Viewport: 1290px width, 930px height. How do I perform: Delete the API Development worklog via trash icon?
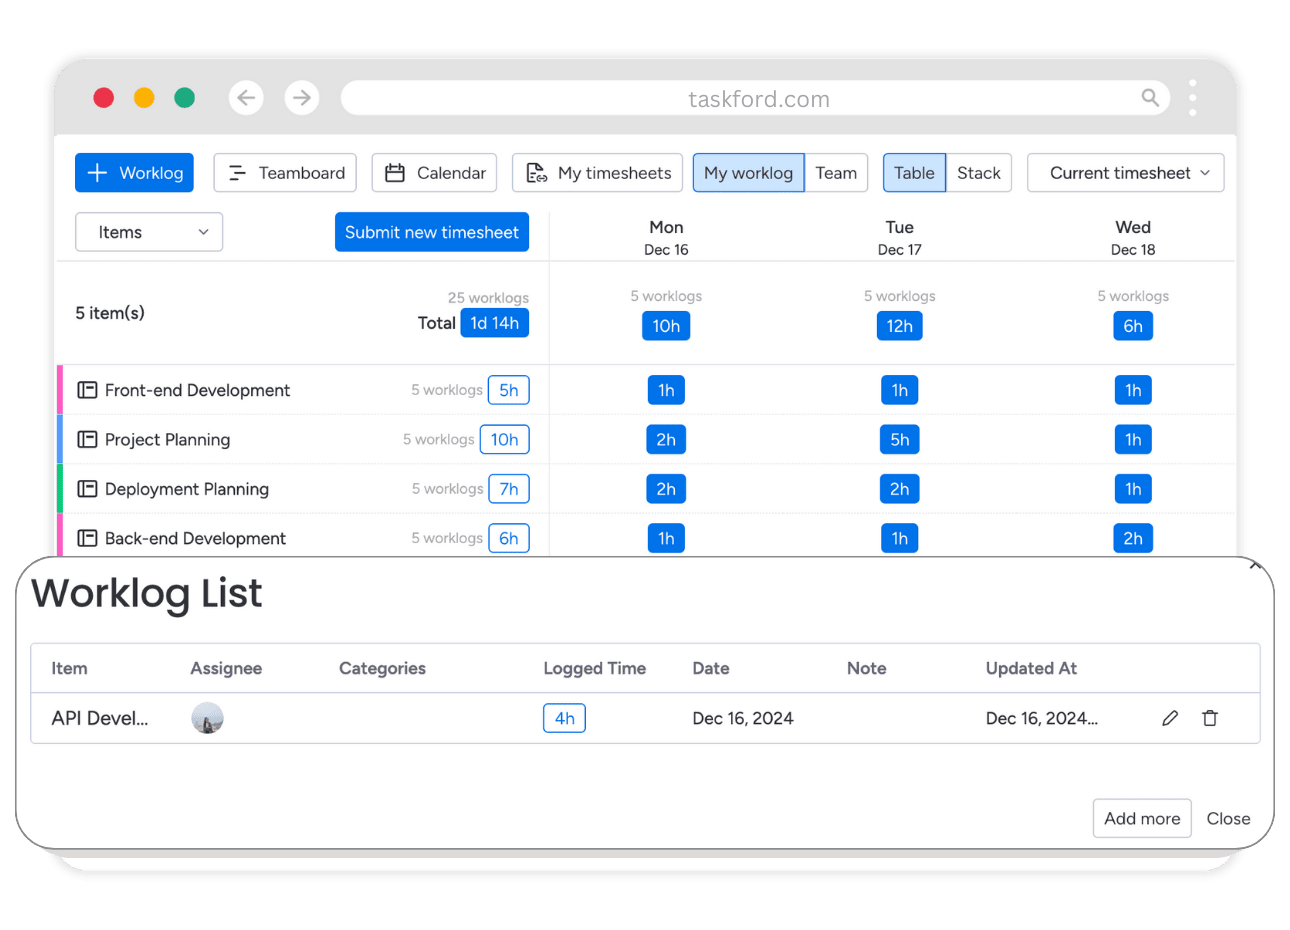click(1210, 718)
